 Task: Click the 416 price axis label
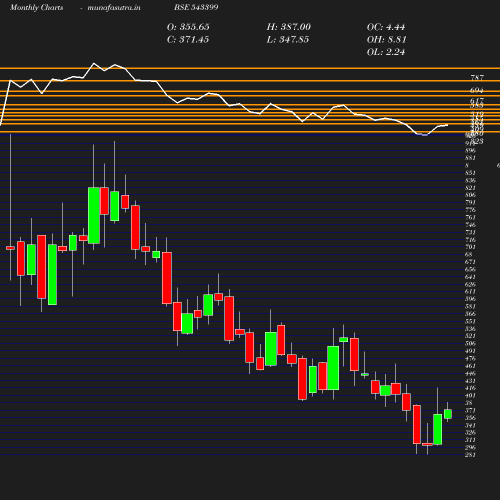click(x=470, y=388)
